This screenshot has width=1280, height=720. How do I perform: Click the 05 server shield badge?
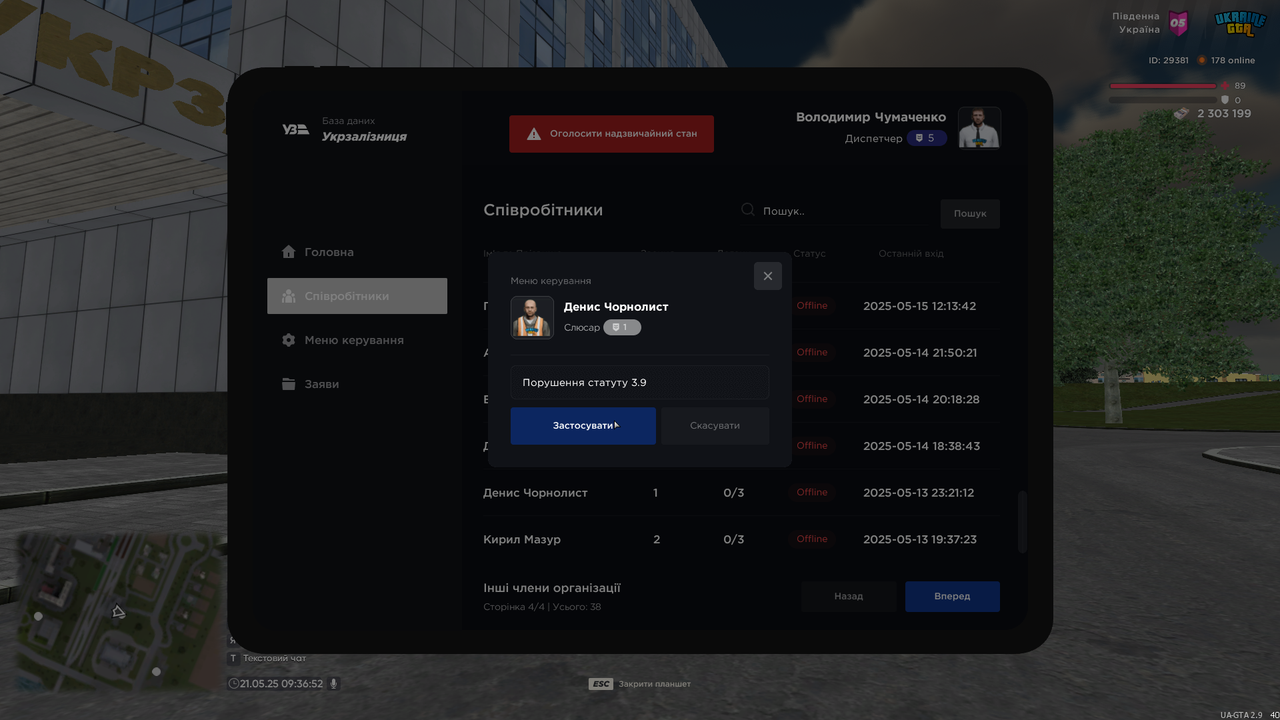point(1179,22)
